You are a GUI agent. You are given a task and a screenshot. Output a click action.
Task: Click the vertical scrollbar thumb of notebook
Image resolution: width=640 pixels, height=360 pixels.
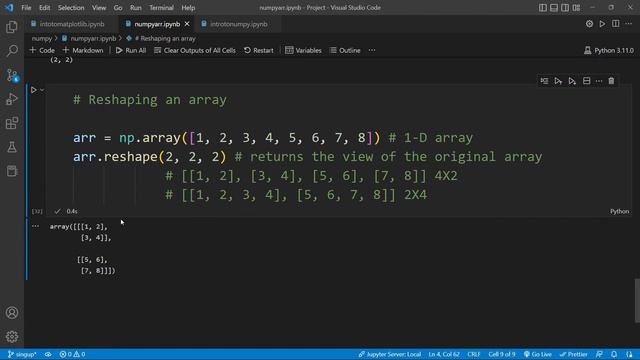(637, 300)
